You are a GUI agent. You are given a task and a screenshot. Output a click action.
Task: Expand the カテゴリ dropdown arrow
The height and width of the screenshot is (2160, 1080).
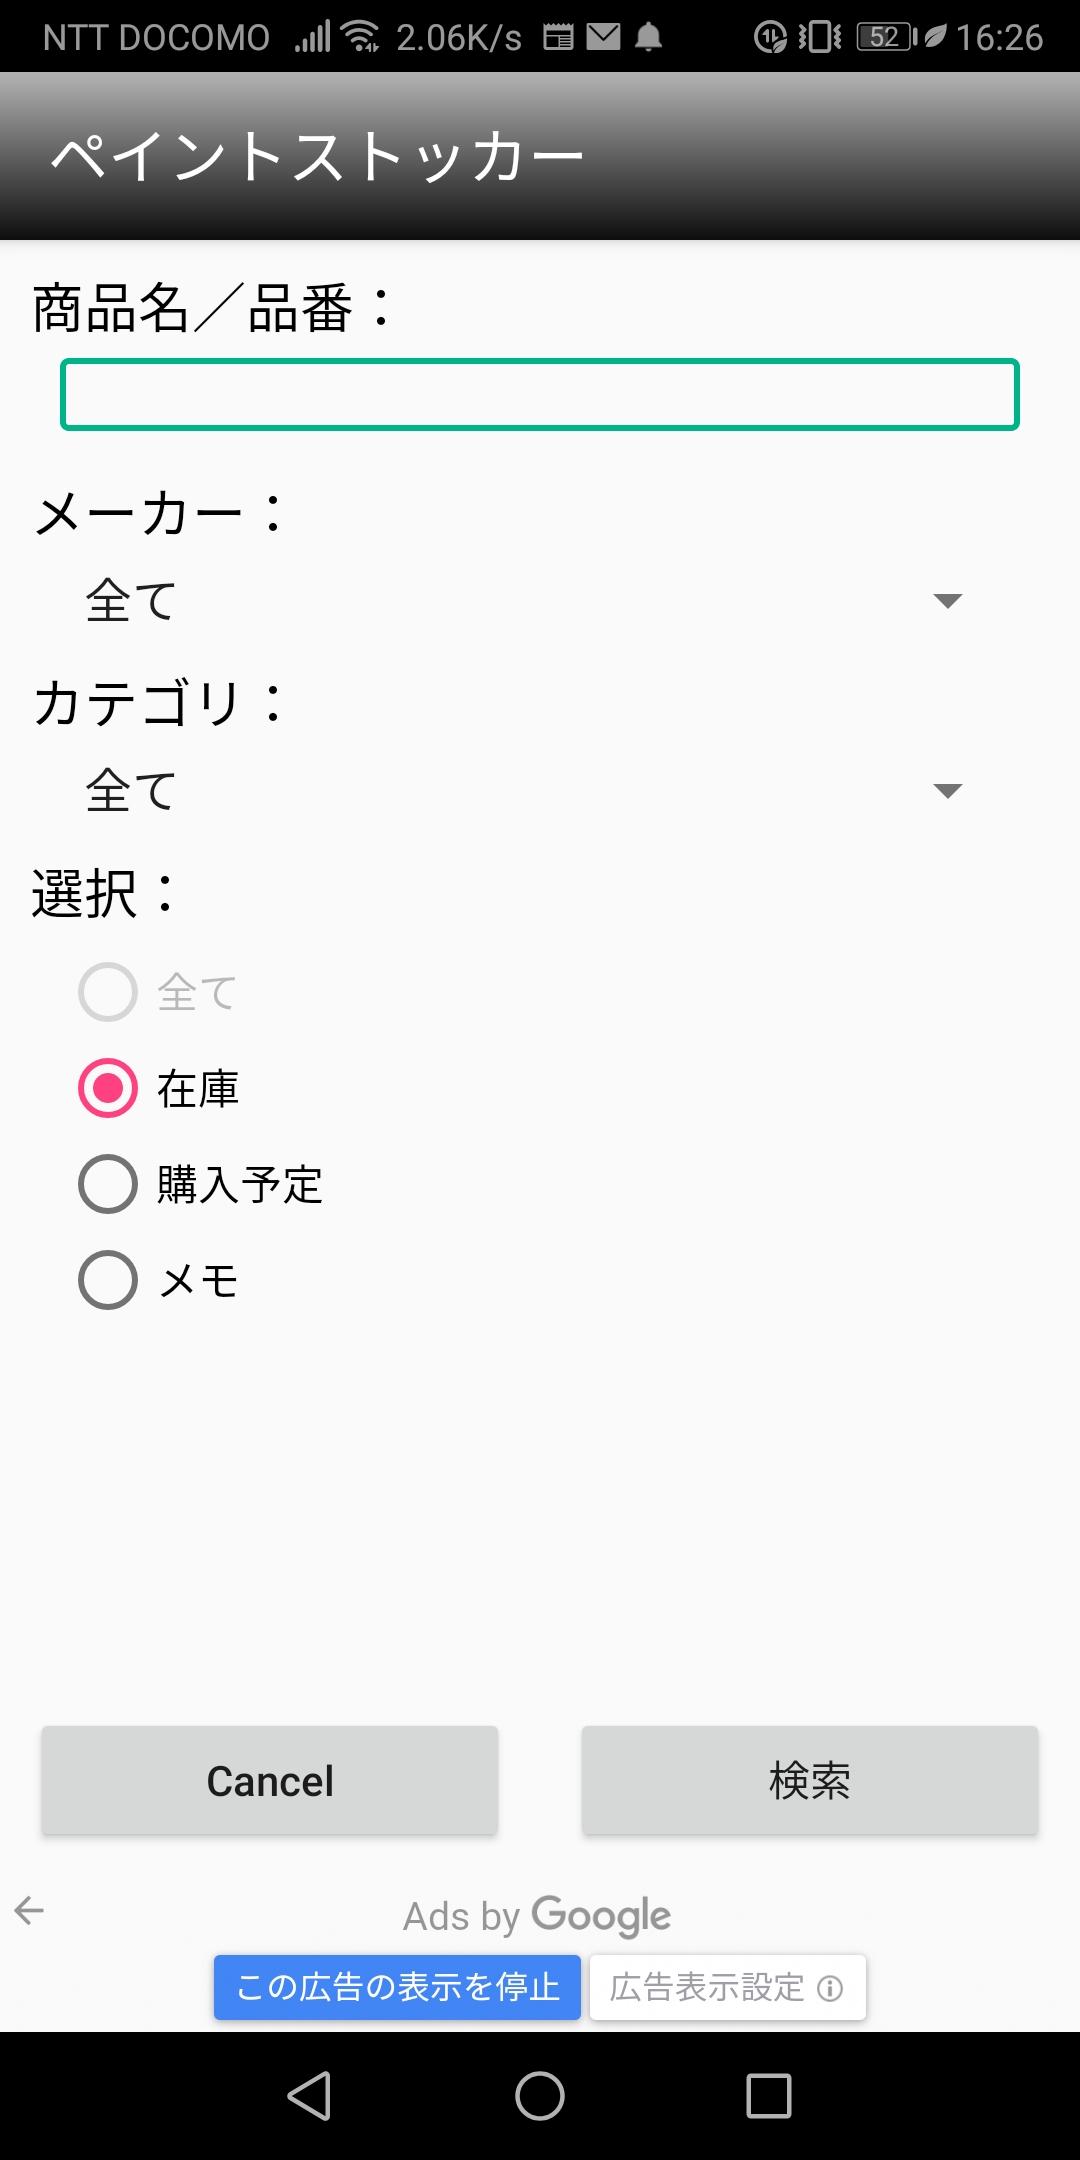(x=947, y=791)
